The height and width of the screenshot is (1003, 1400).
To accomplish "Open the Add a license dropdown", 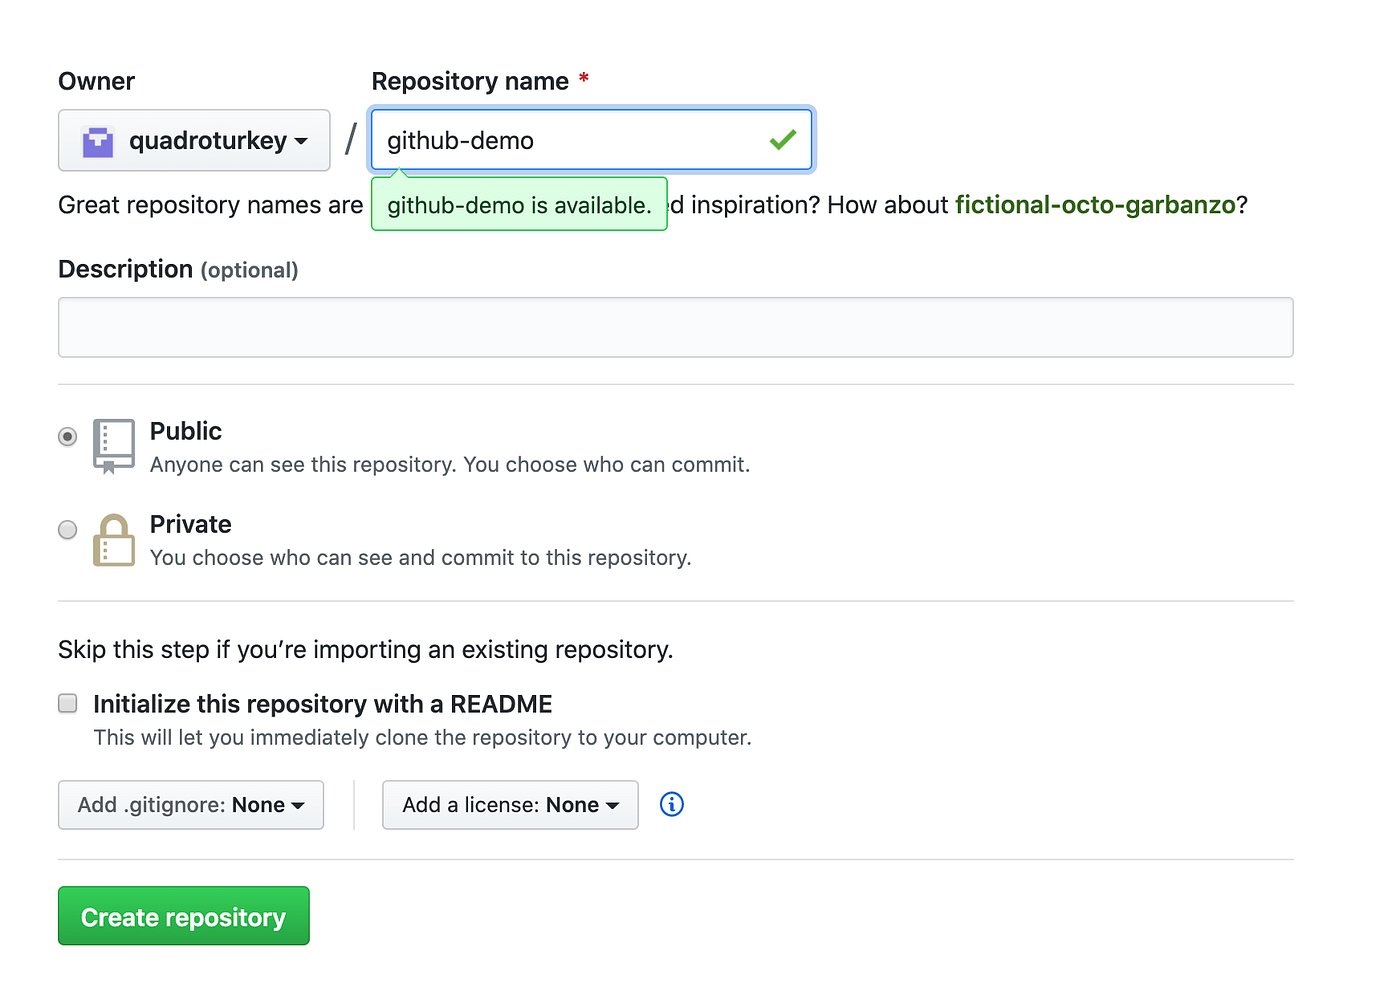I will 510,805.
